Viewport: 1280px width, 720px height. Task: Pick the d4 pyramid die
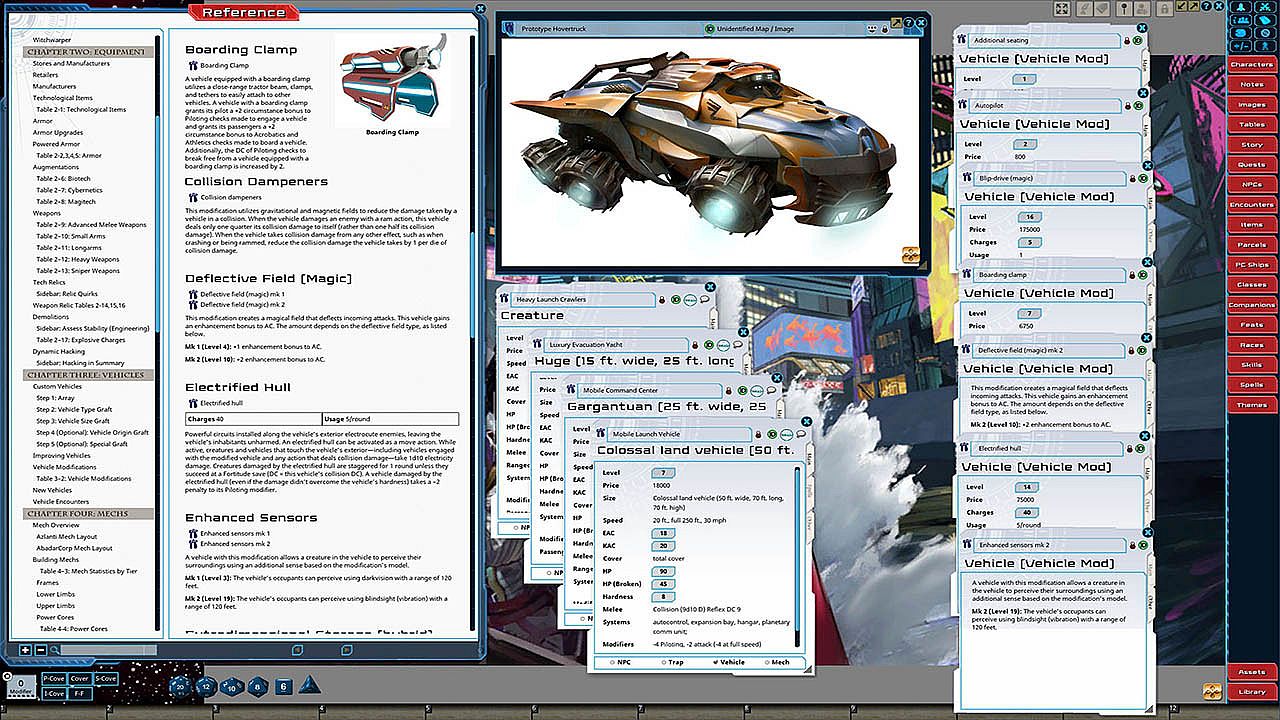pyautogui.click(x=309, y=686)
